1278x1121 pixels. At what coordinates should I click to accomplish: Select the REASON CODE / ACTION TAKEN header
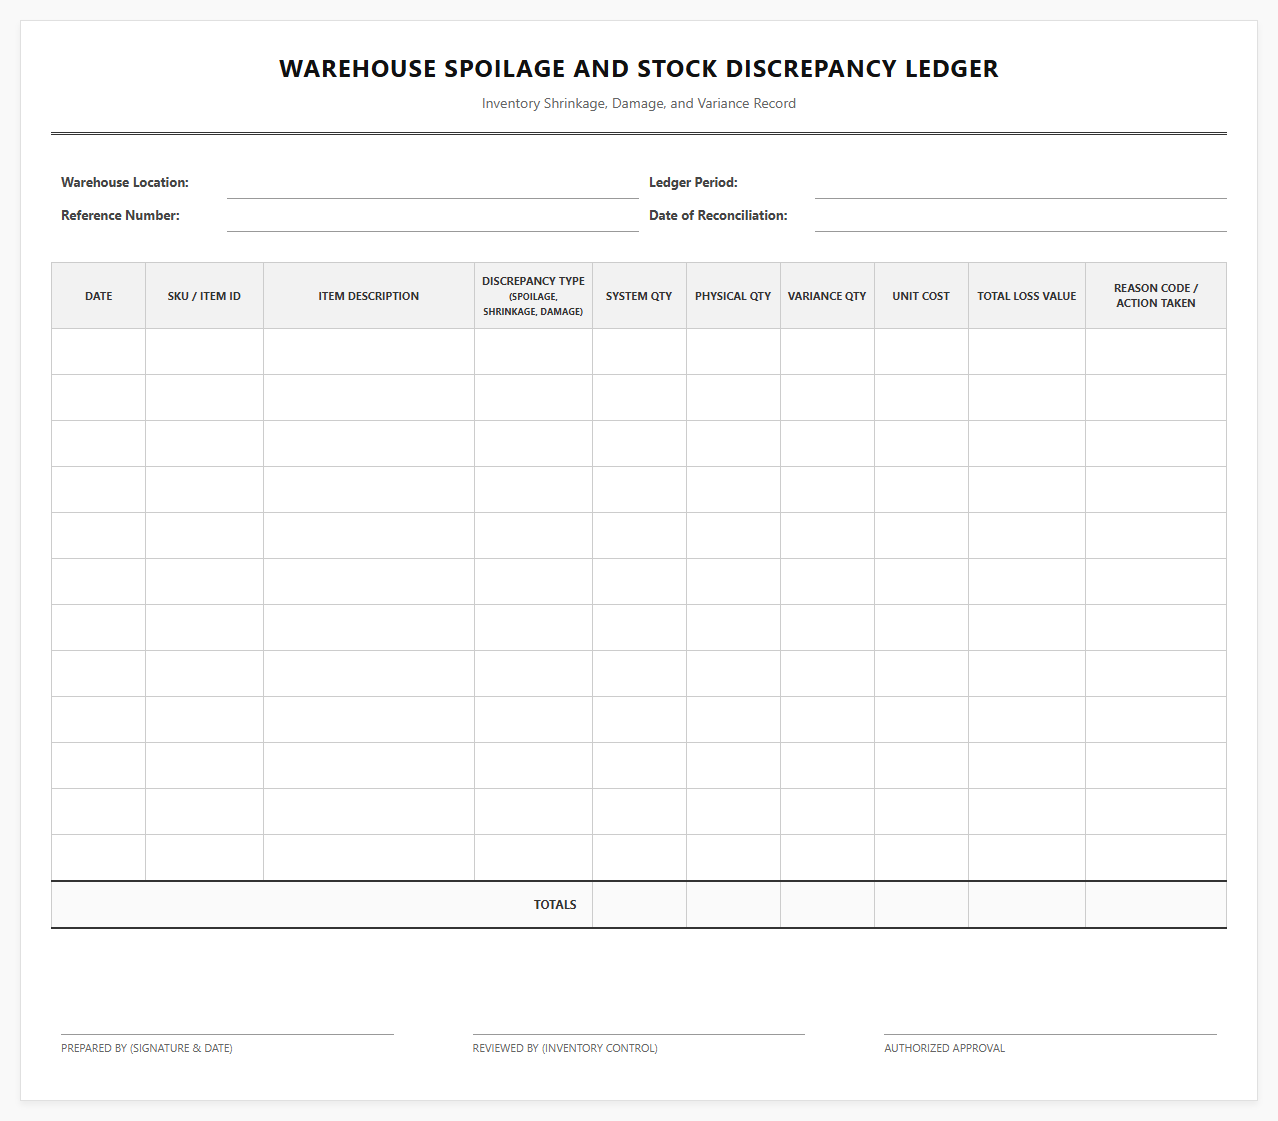pyautogui.click(x=1156, y=296)
